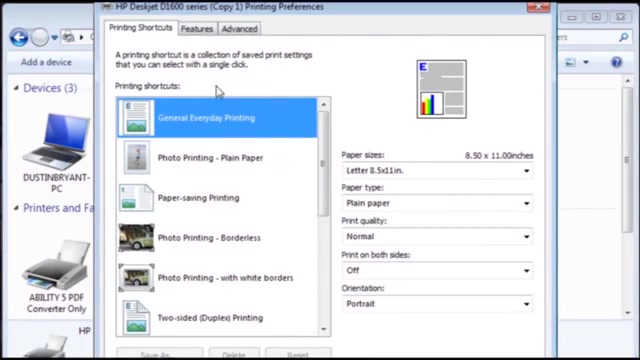
Task: Switch to the Features tab
Action: [197, 29]
